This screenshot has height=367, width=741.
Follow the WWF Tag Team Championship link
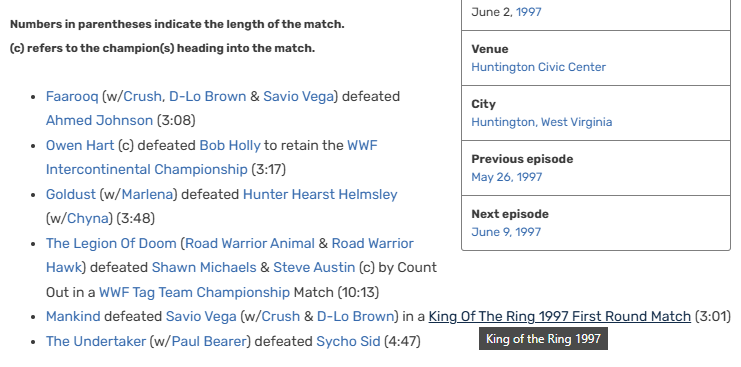[x=194, y=292]
